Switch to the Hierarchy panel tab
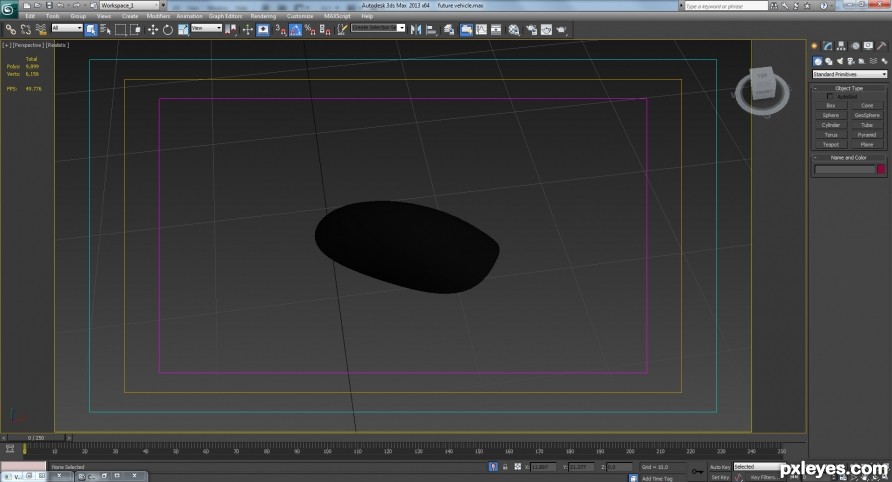892x482 pixels. [841, 46]
